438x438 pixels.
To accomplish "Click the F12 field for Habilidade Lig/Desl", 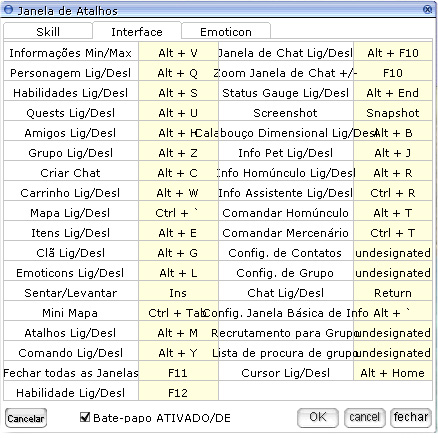I will pyautogui.click(x=178, y=393).
